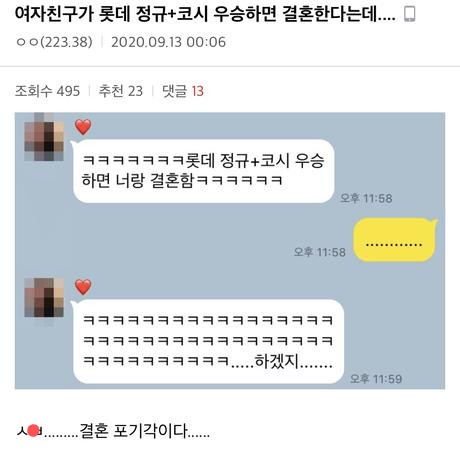Click the author name ㅇㅇ(223.38)
460x476 pixels.
tap(54, 42)
